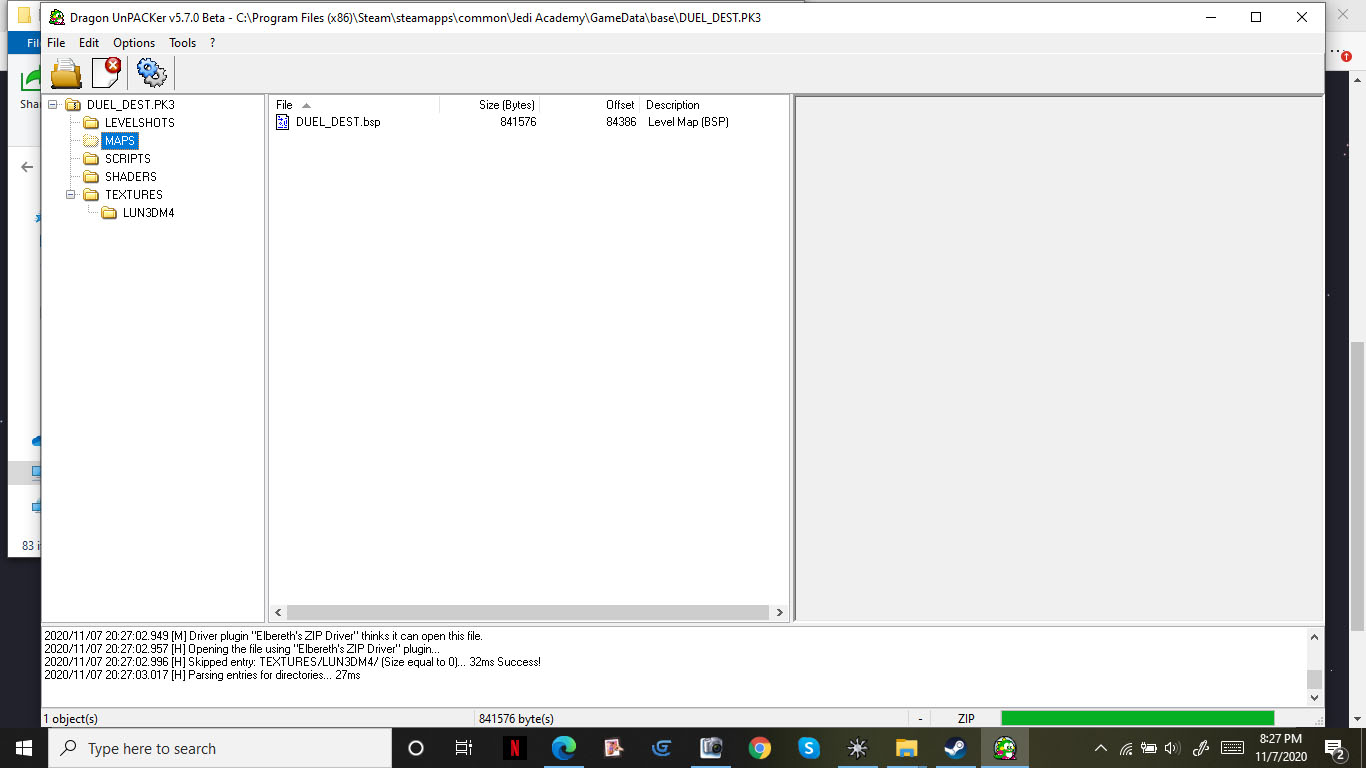Image resolution: width=1366 pixels, height=768 pixels.
Task: Click the 841576 byte(s) status bar text
Action: point(516,718)
